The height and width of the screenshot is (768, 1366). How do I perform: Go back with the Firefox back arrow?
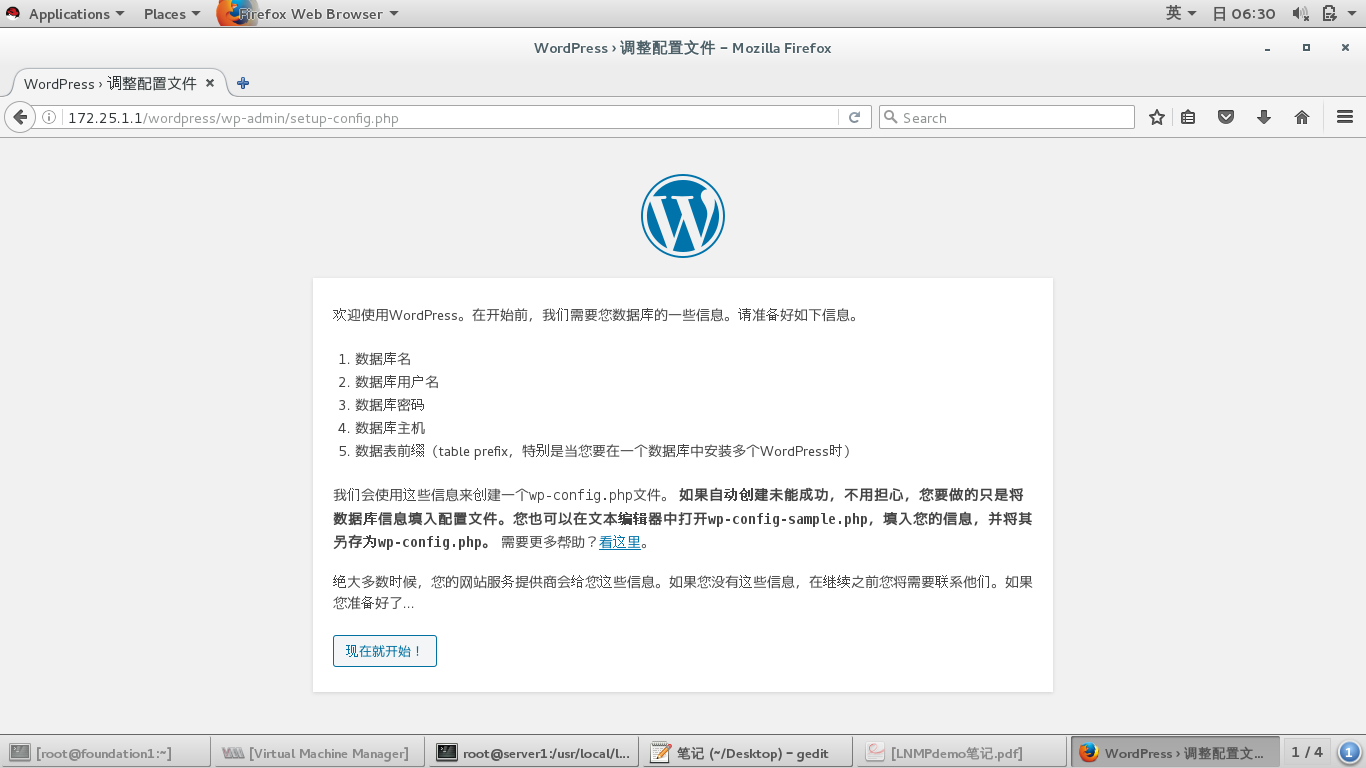[x=19, y=117]
